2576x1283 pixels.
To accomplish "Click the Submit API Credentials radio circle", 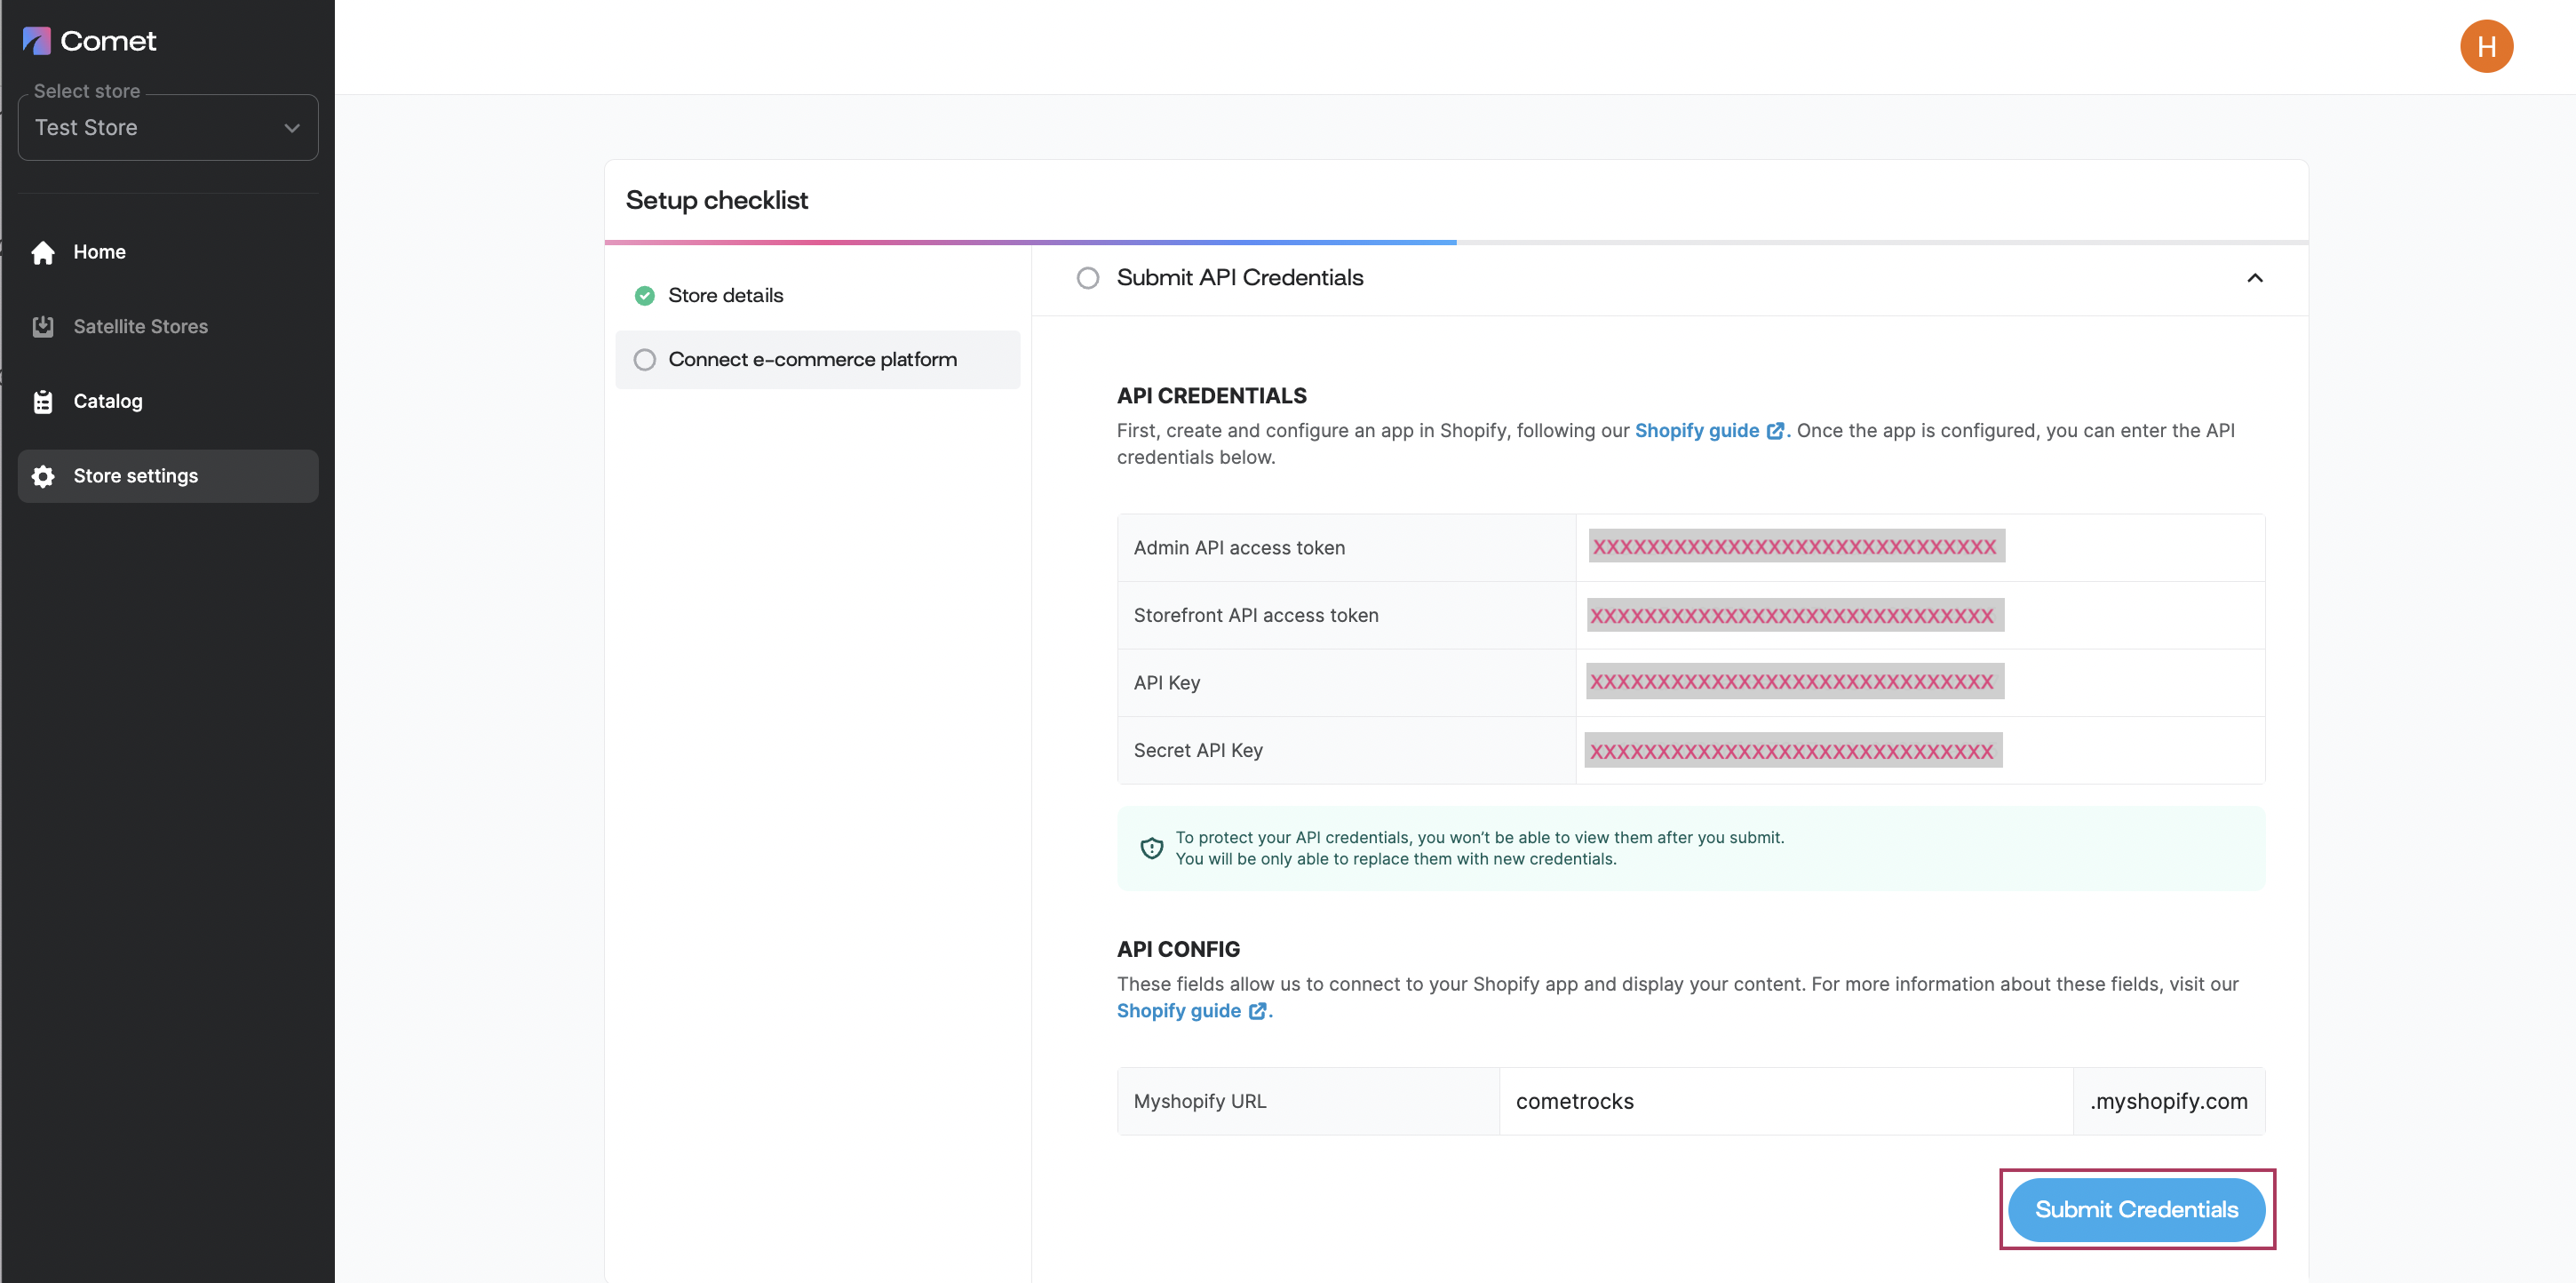I will 1088,277.
